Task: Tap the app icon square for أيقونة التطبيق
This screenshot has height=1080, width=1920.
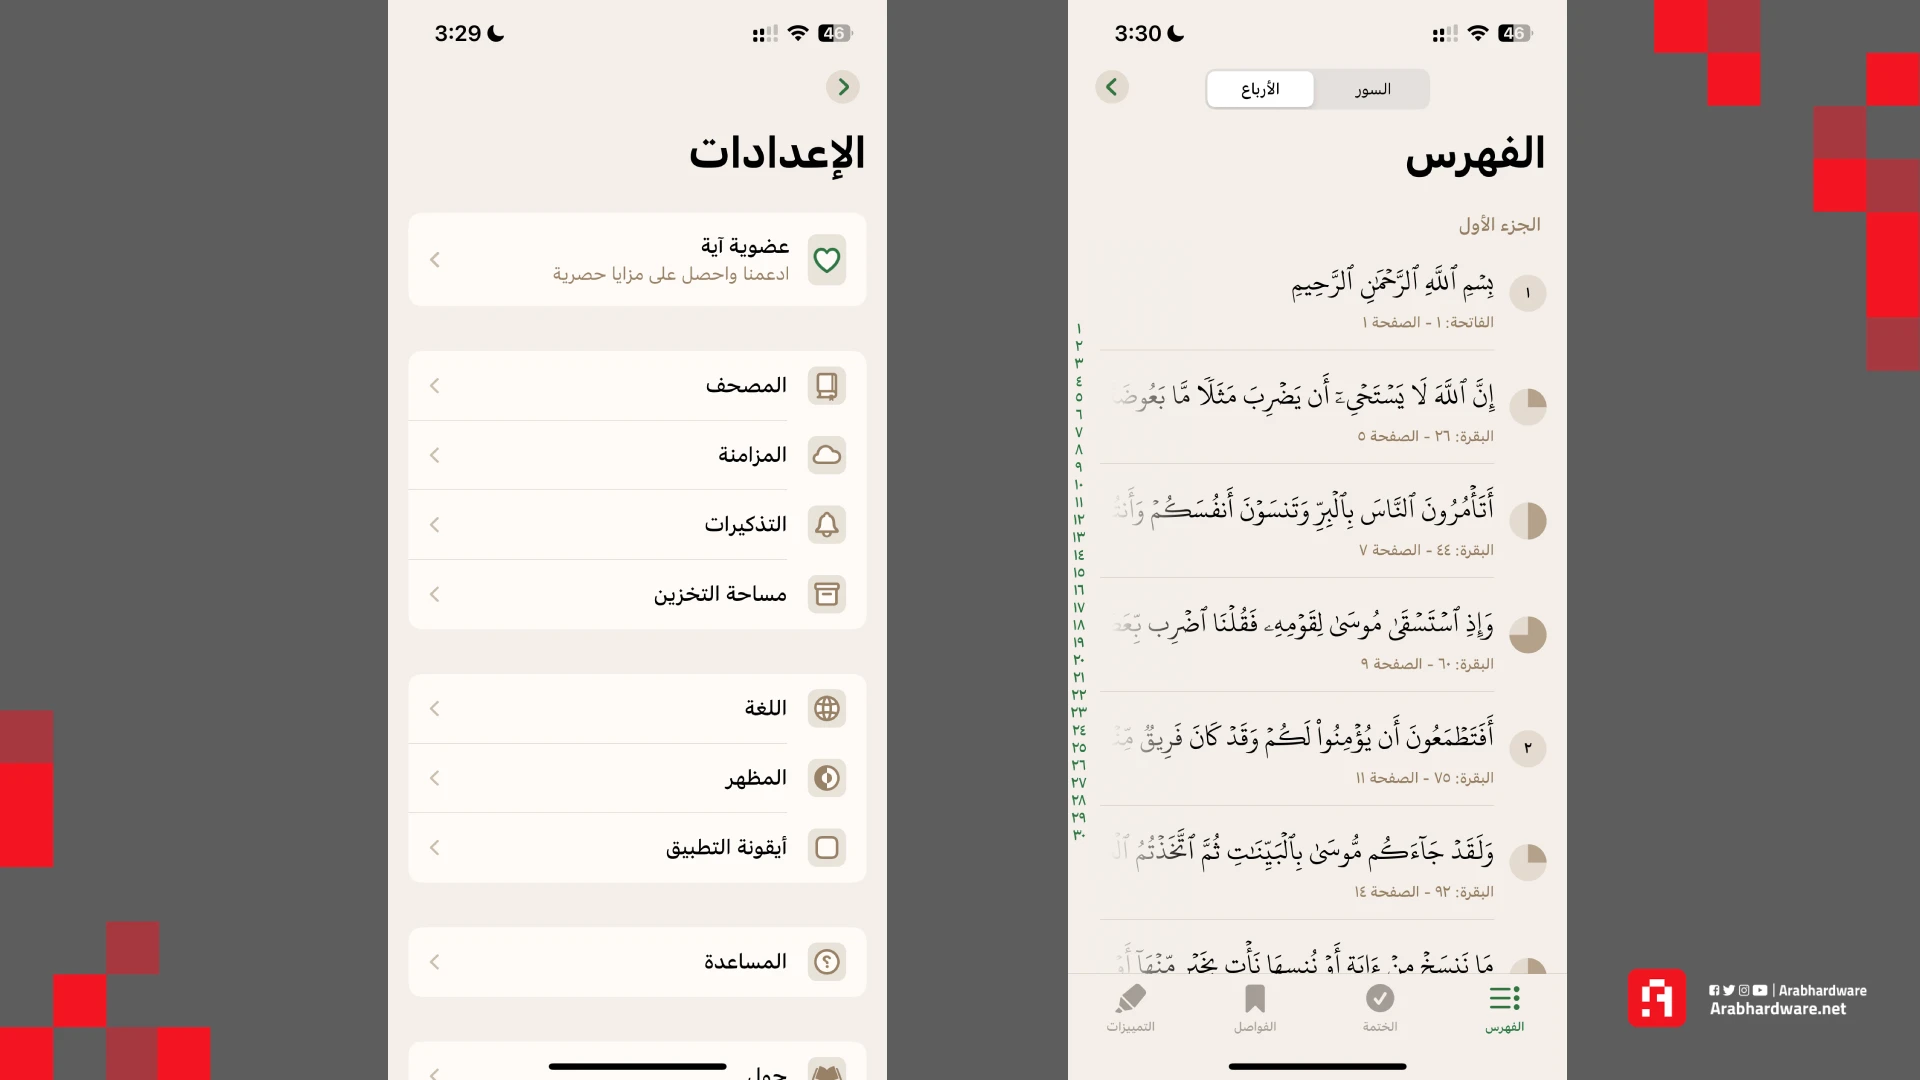Action: pyautogui.click(x=826, y=847)
